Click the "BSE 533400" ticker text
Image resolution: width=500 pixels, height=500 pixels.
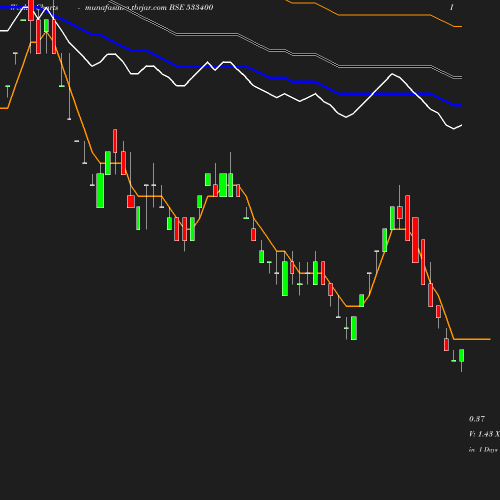(191, 7)
